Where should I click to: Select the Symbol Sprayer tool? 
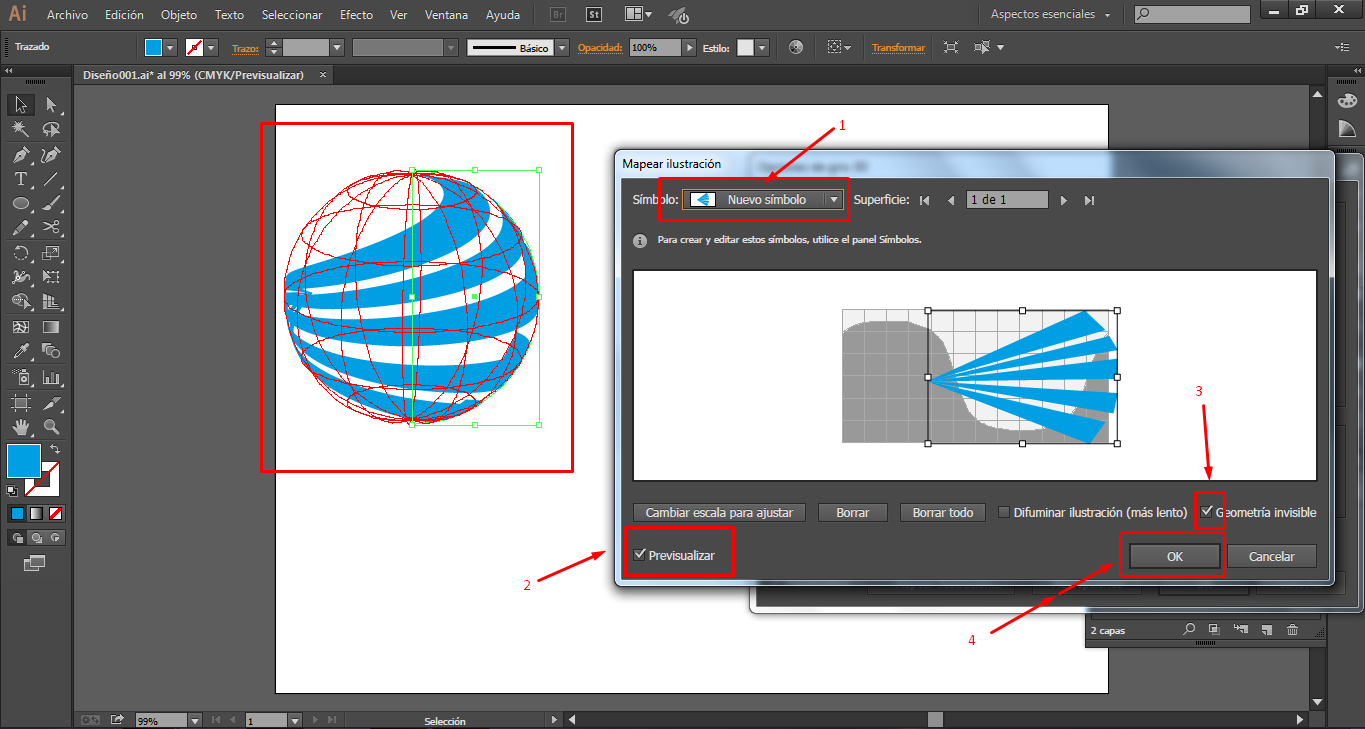coord(21,378)
